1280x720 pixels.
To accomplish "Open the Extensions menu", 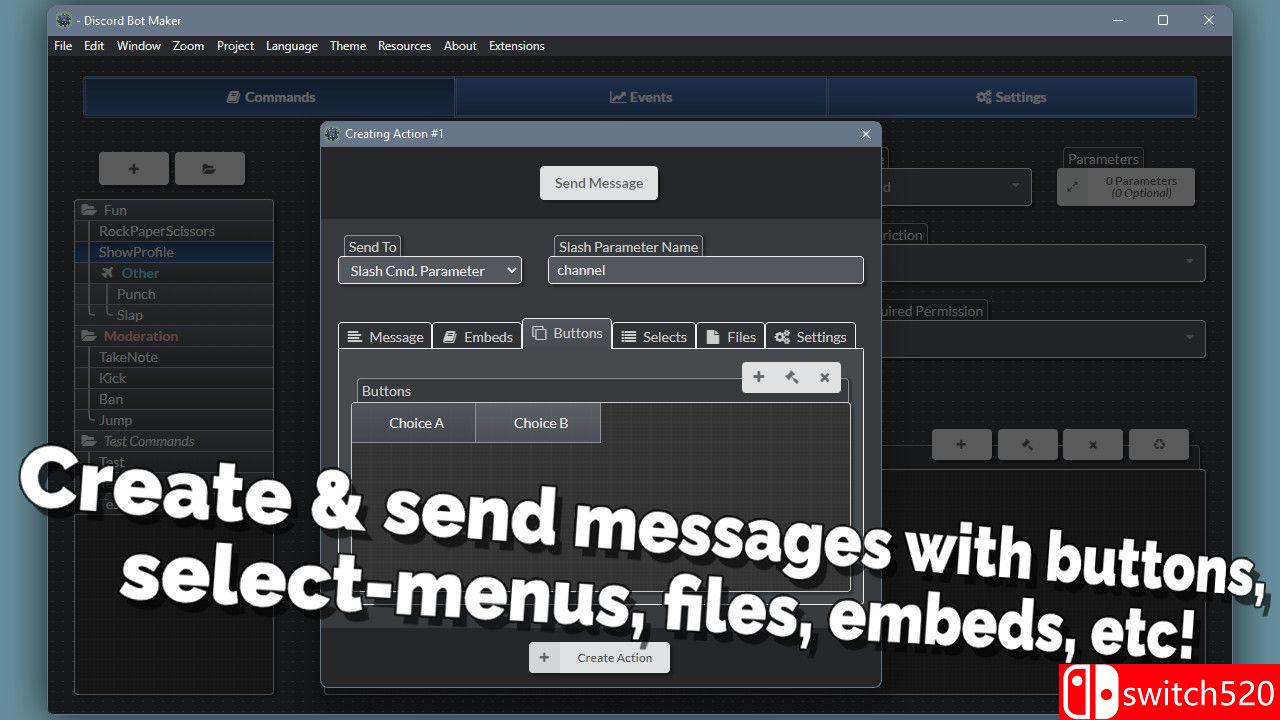I will [516, 46].
